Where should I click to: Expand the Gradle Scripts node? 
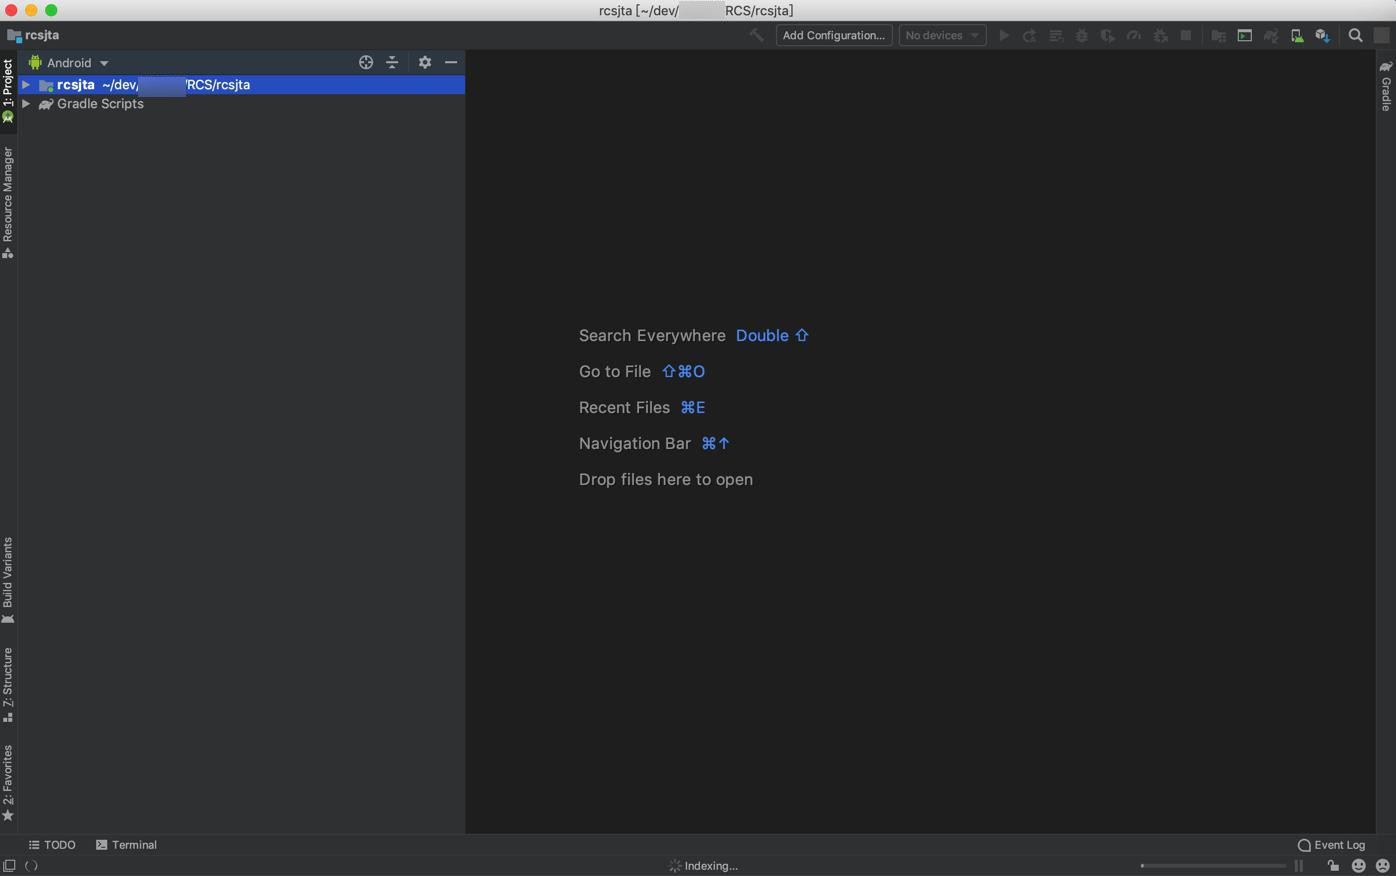click(26, 104)
